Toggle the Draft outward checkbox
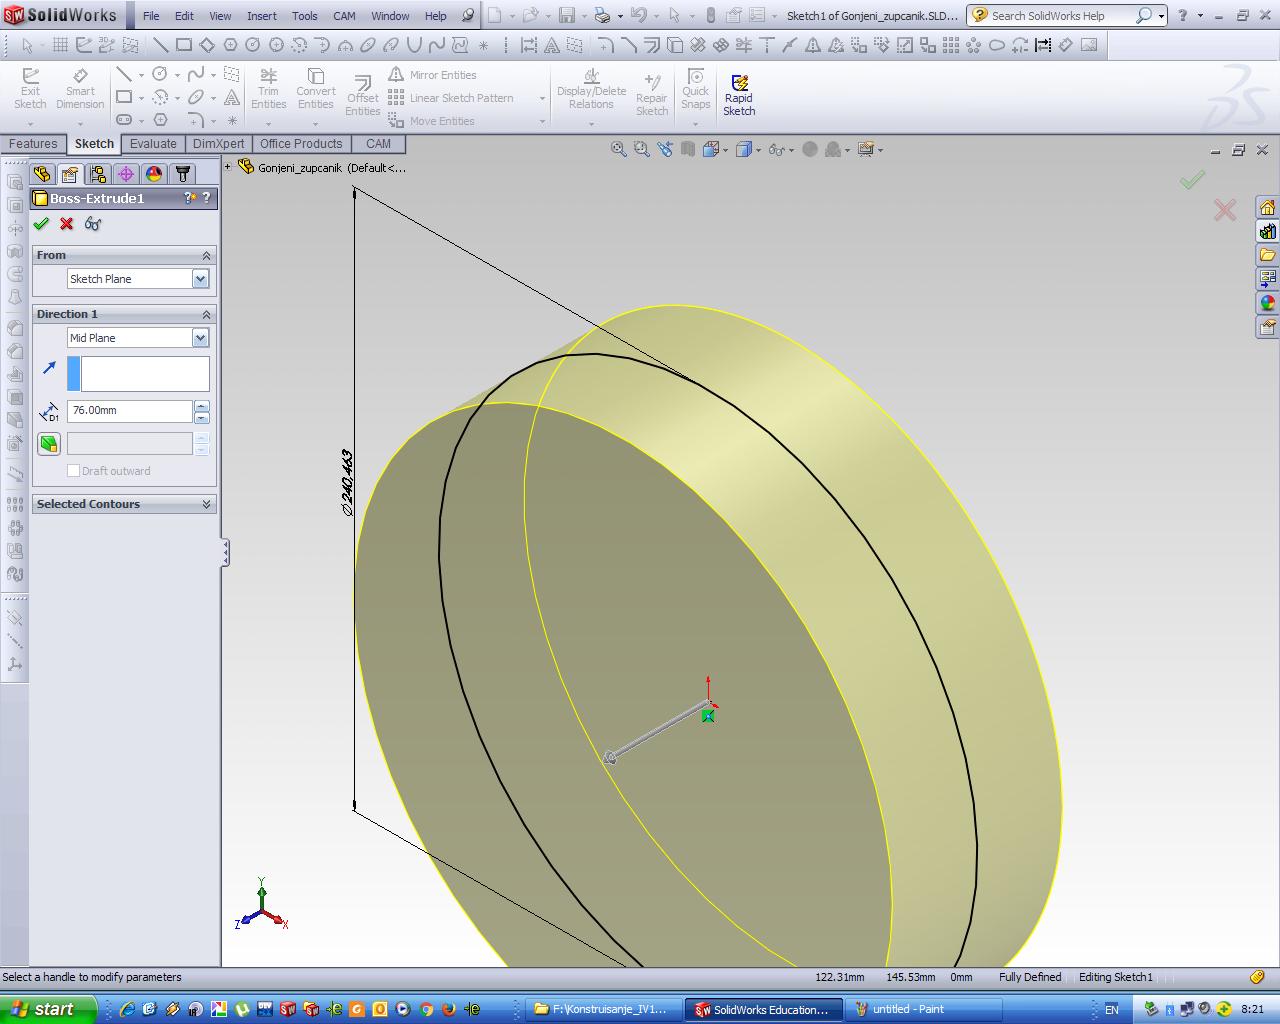 tap(73, 471)
